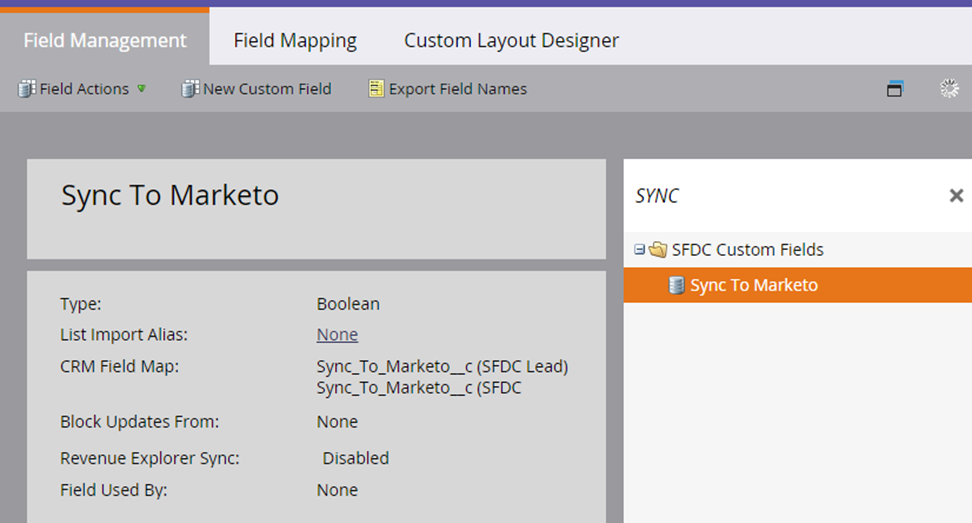Click the Block Updates From None value

(x=337, y=422)
